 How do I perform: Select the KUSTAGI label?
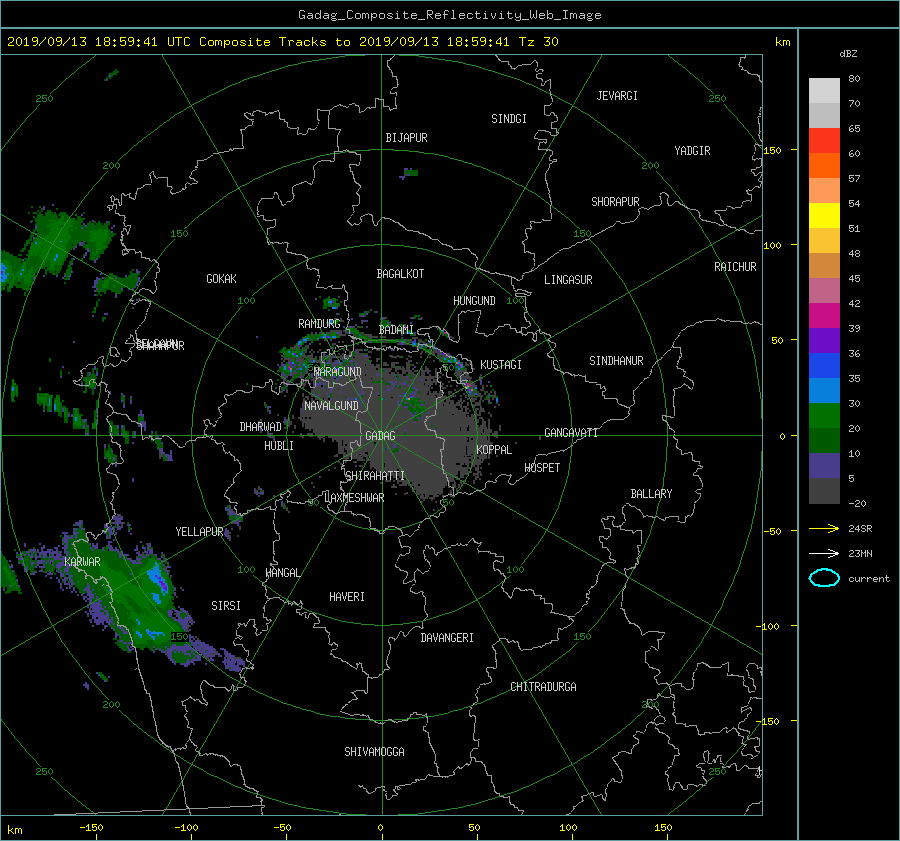point(501,365)
